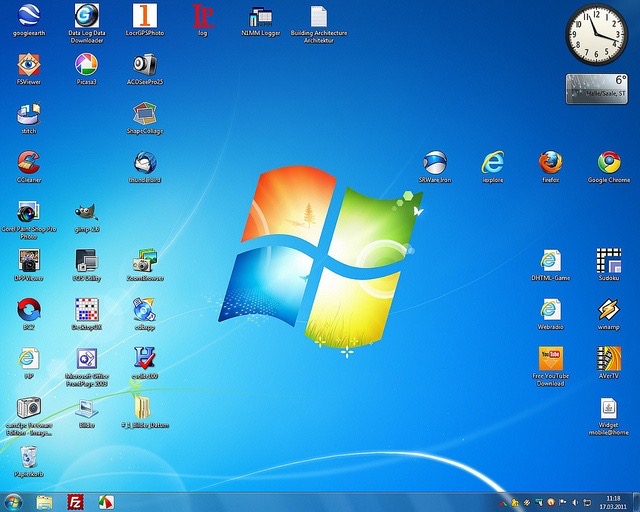
Task: Select the cdbxpp disc burner icon
Action: (x=144, y=314)
